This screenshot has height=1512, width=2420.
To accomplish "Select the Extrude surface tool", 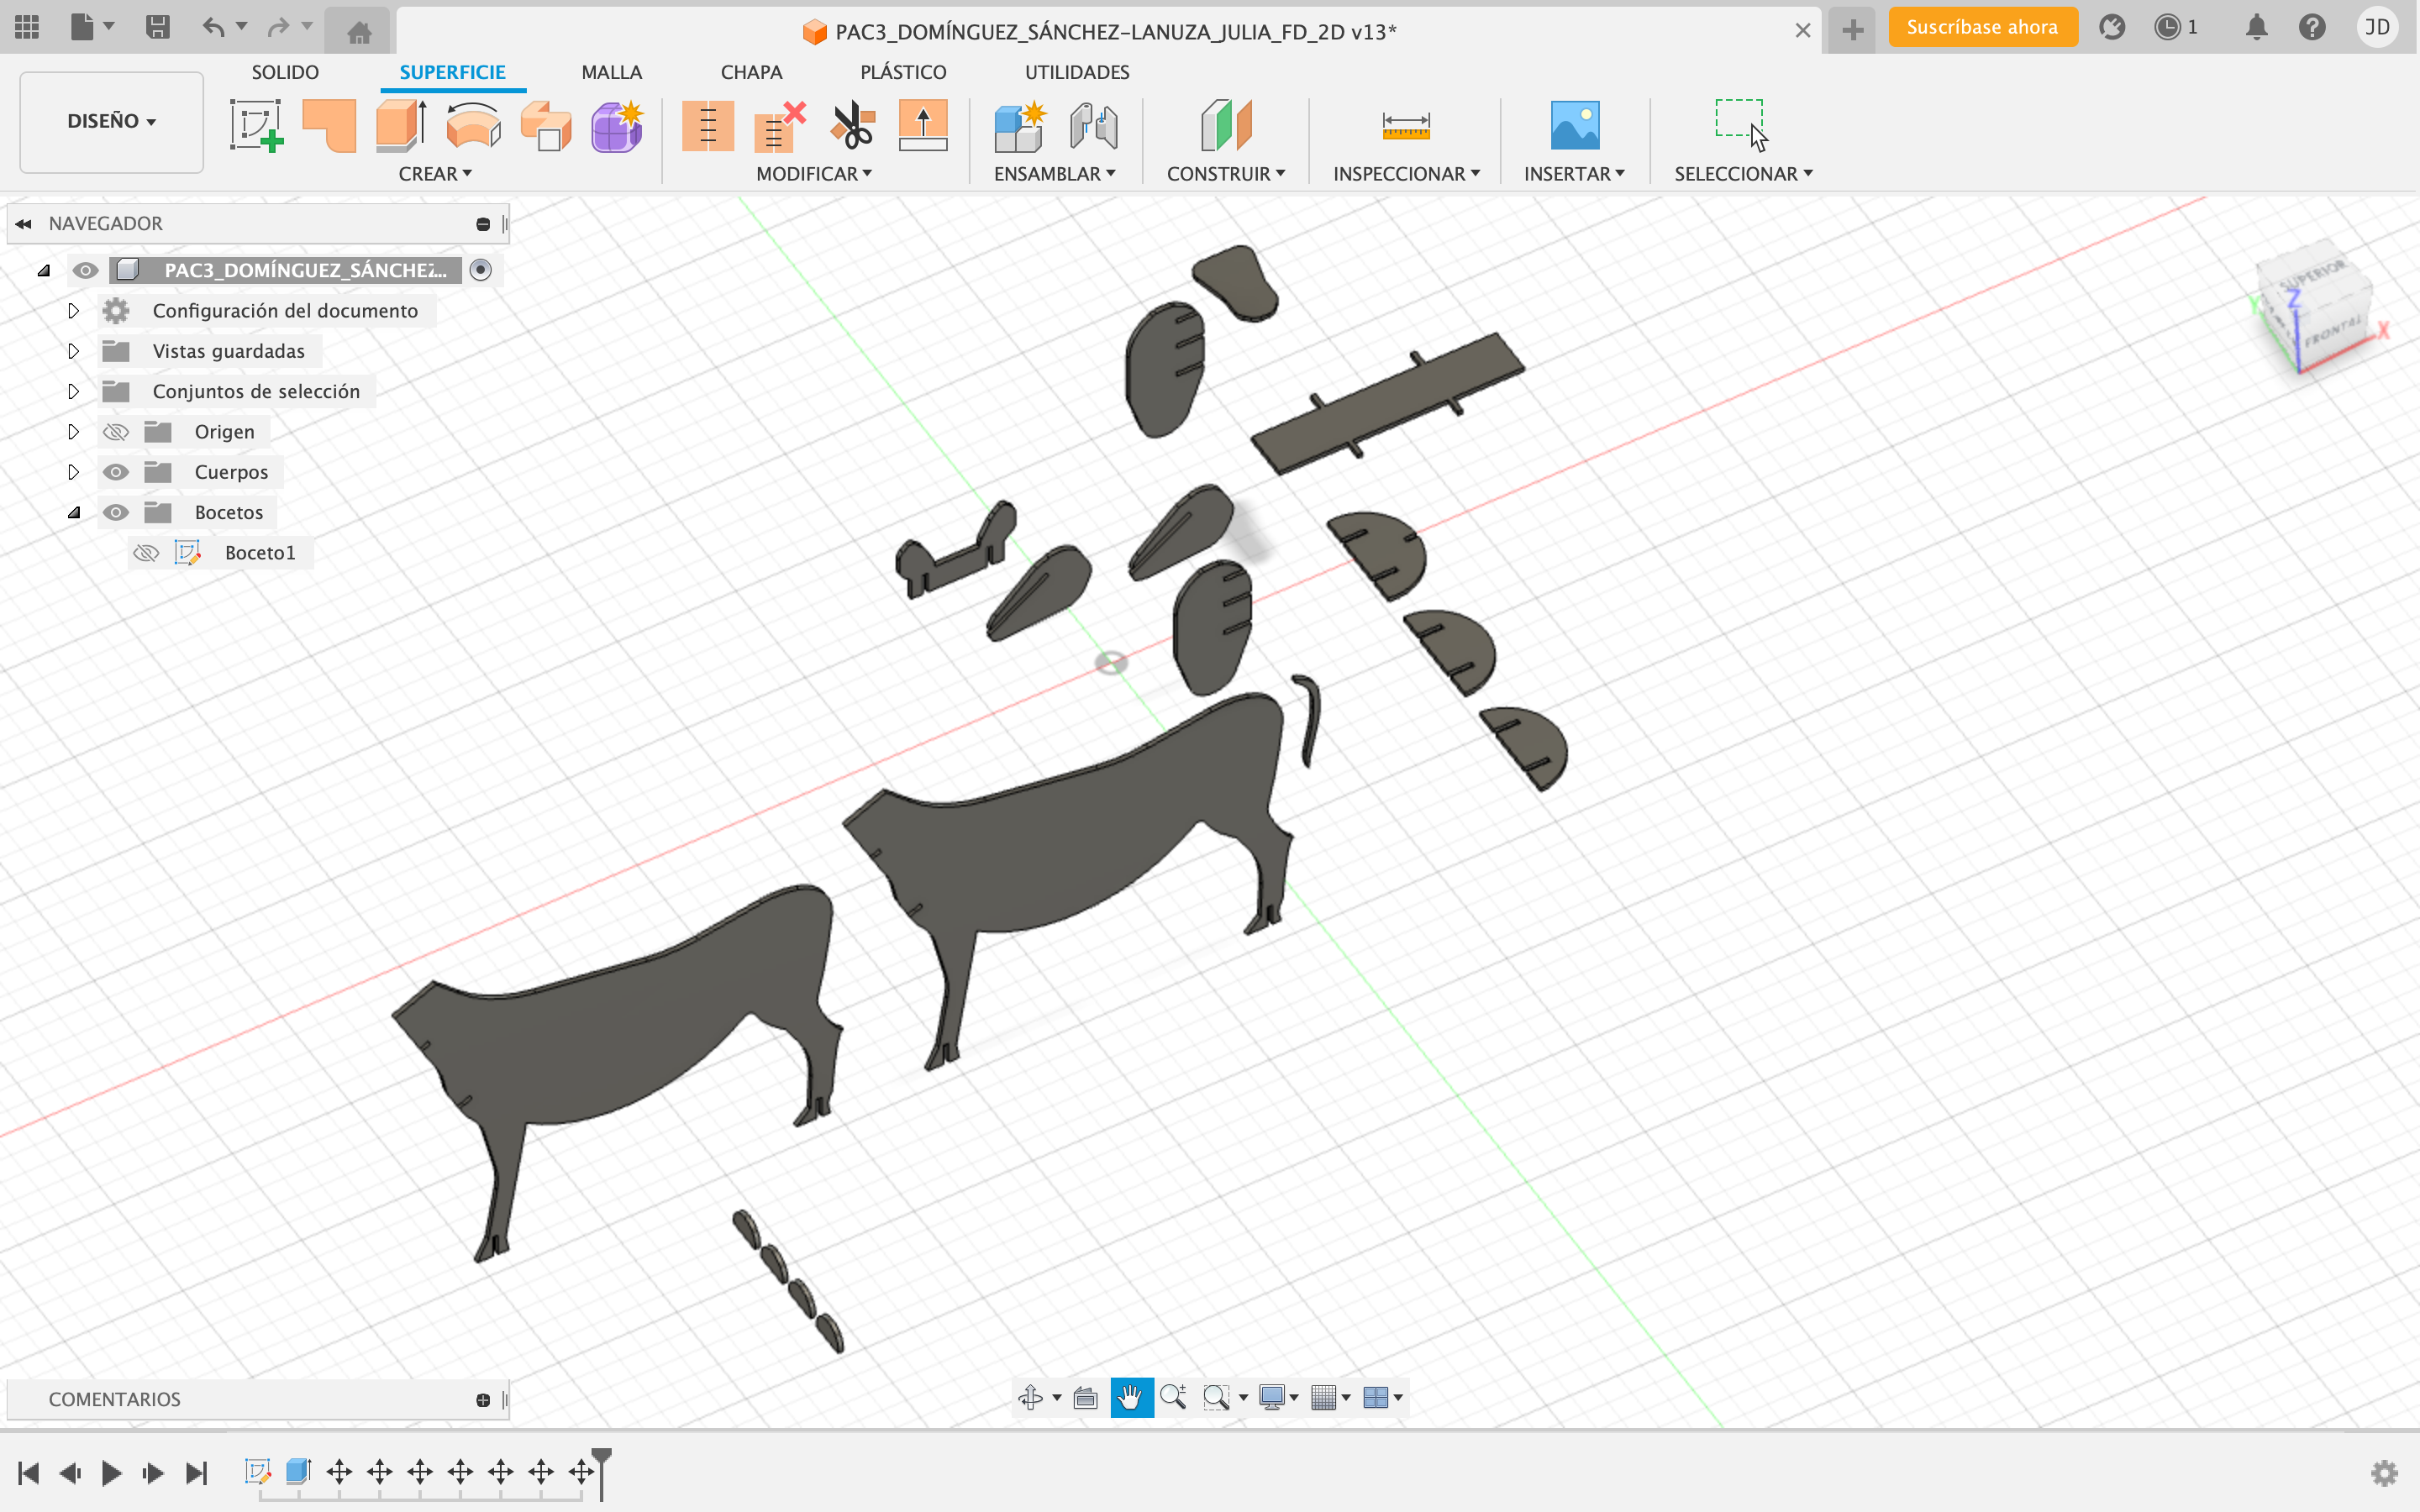I will pos(401,125).
